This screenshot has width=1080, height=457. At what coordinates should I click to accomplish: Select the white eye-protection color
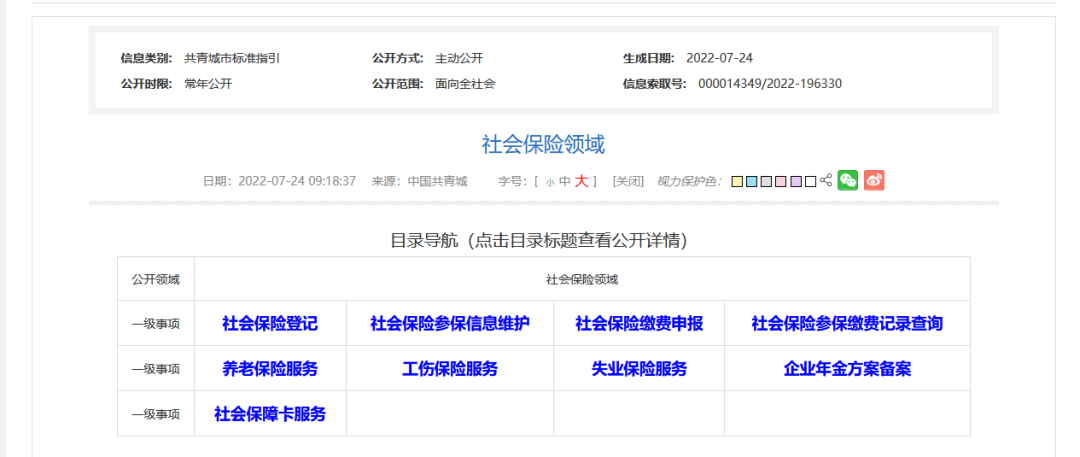810,182
